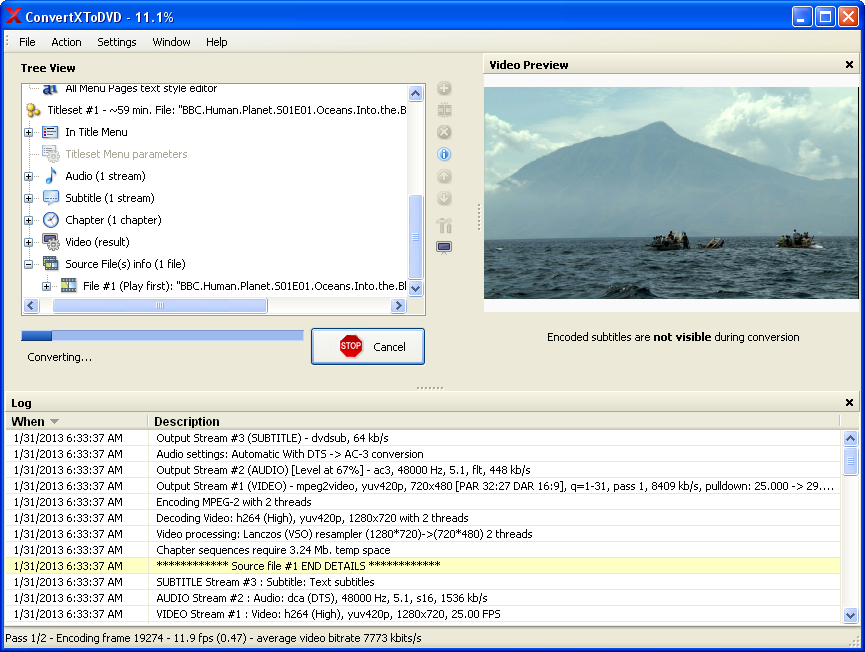
Task: Close the Log panel
Action: click(849, 403)
